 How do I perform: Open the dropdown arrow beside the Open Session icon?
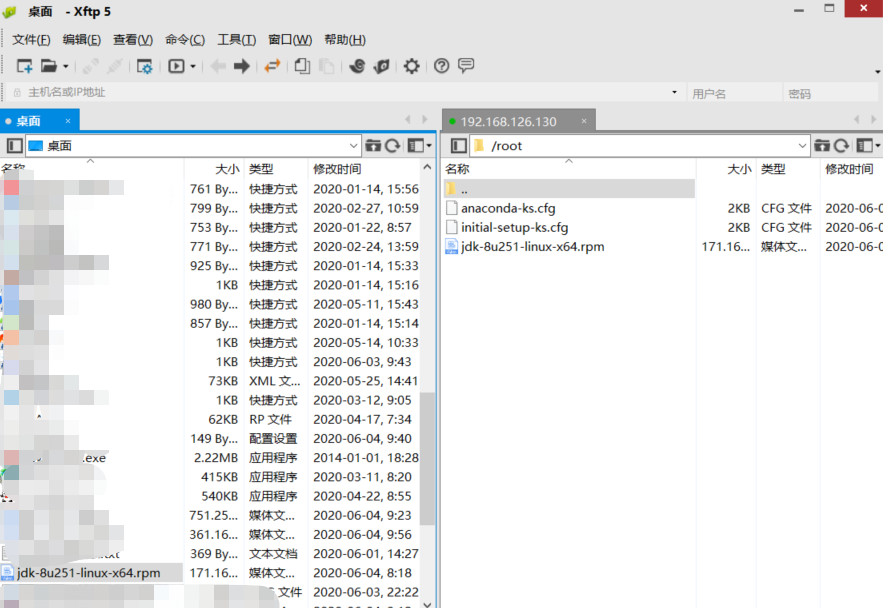tap(66, 66)
